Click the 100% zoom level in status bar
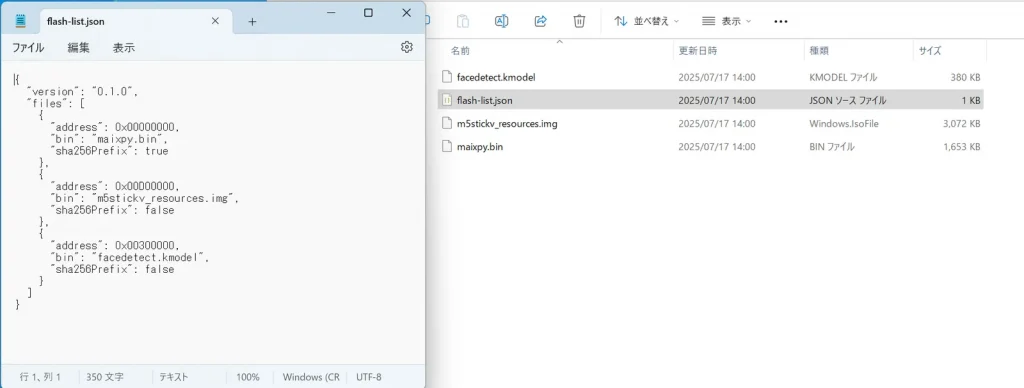Screen dimensions: 1024x388 coord(248,377)
